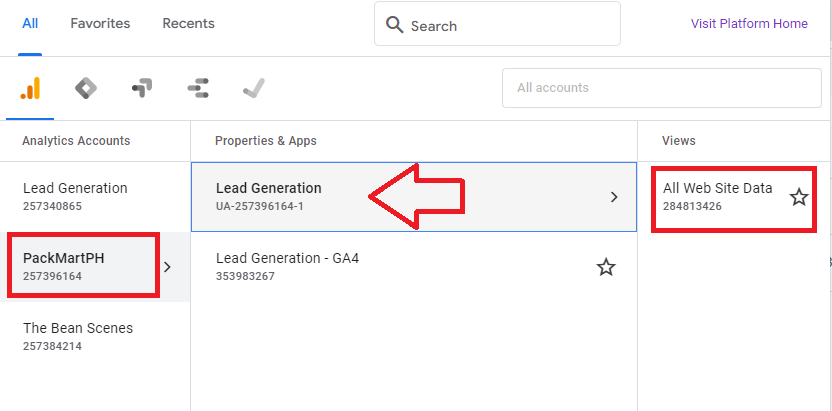Open the All accounts filter field
This screenshot has width=832, height=411.
pos(662,88)
